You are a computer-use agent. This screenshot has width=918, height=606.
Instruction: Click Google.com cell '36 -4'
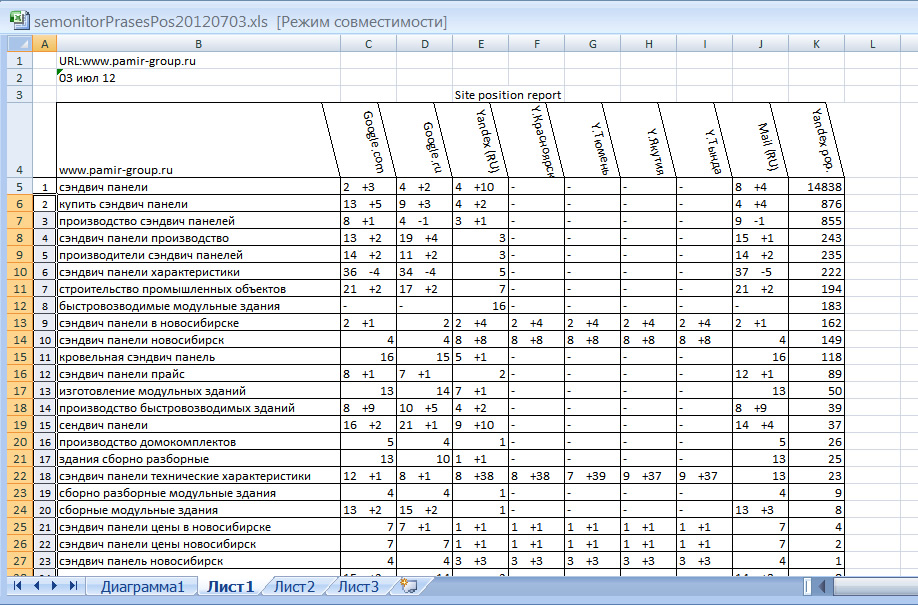click(368, 272)
